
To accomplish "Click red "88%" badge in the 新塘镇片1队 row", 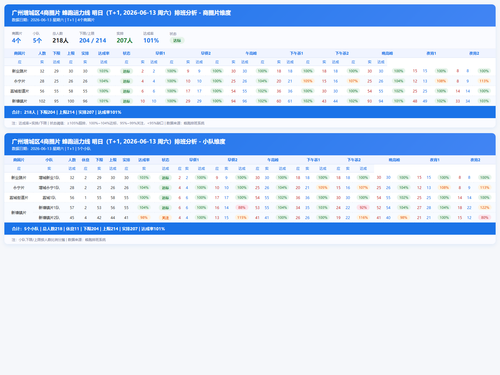I will click(242, 208).
